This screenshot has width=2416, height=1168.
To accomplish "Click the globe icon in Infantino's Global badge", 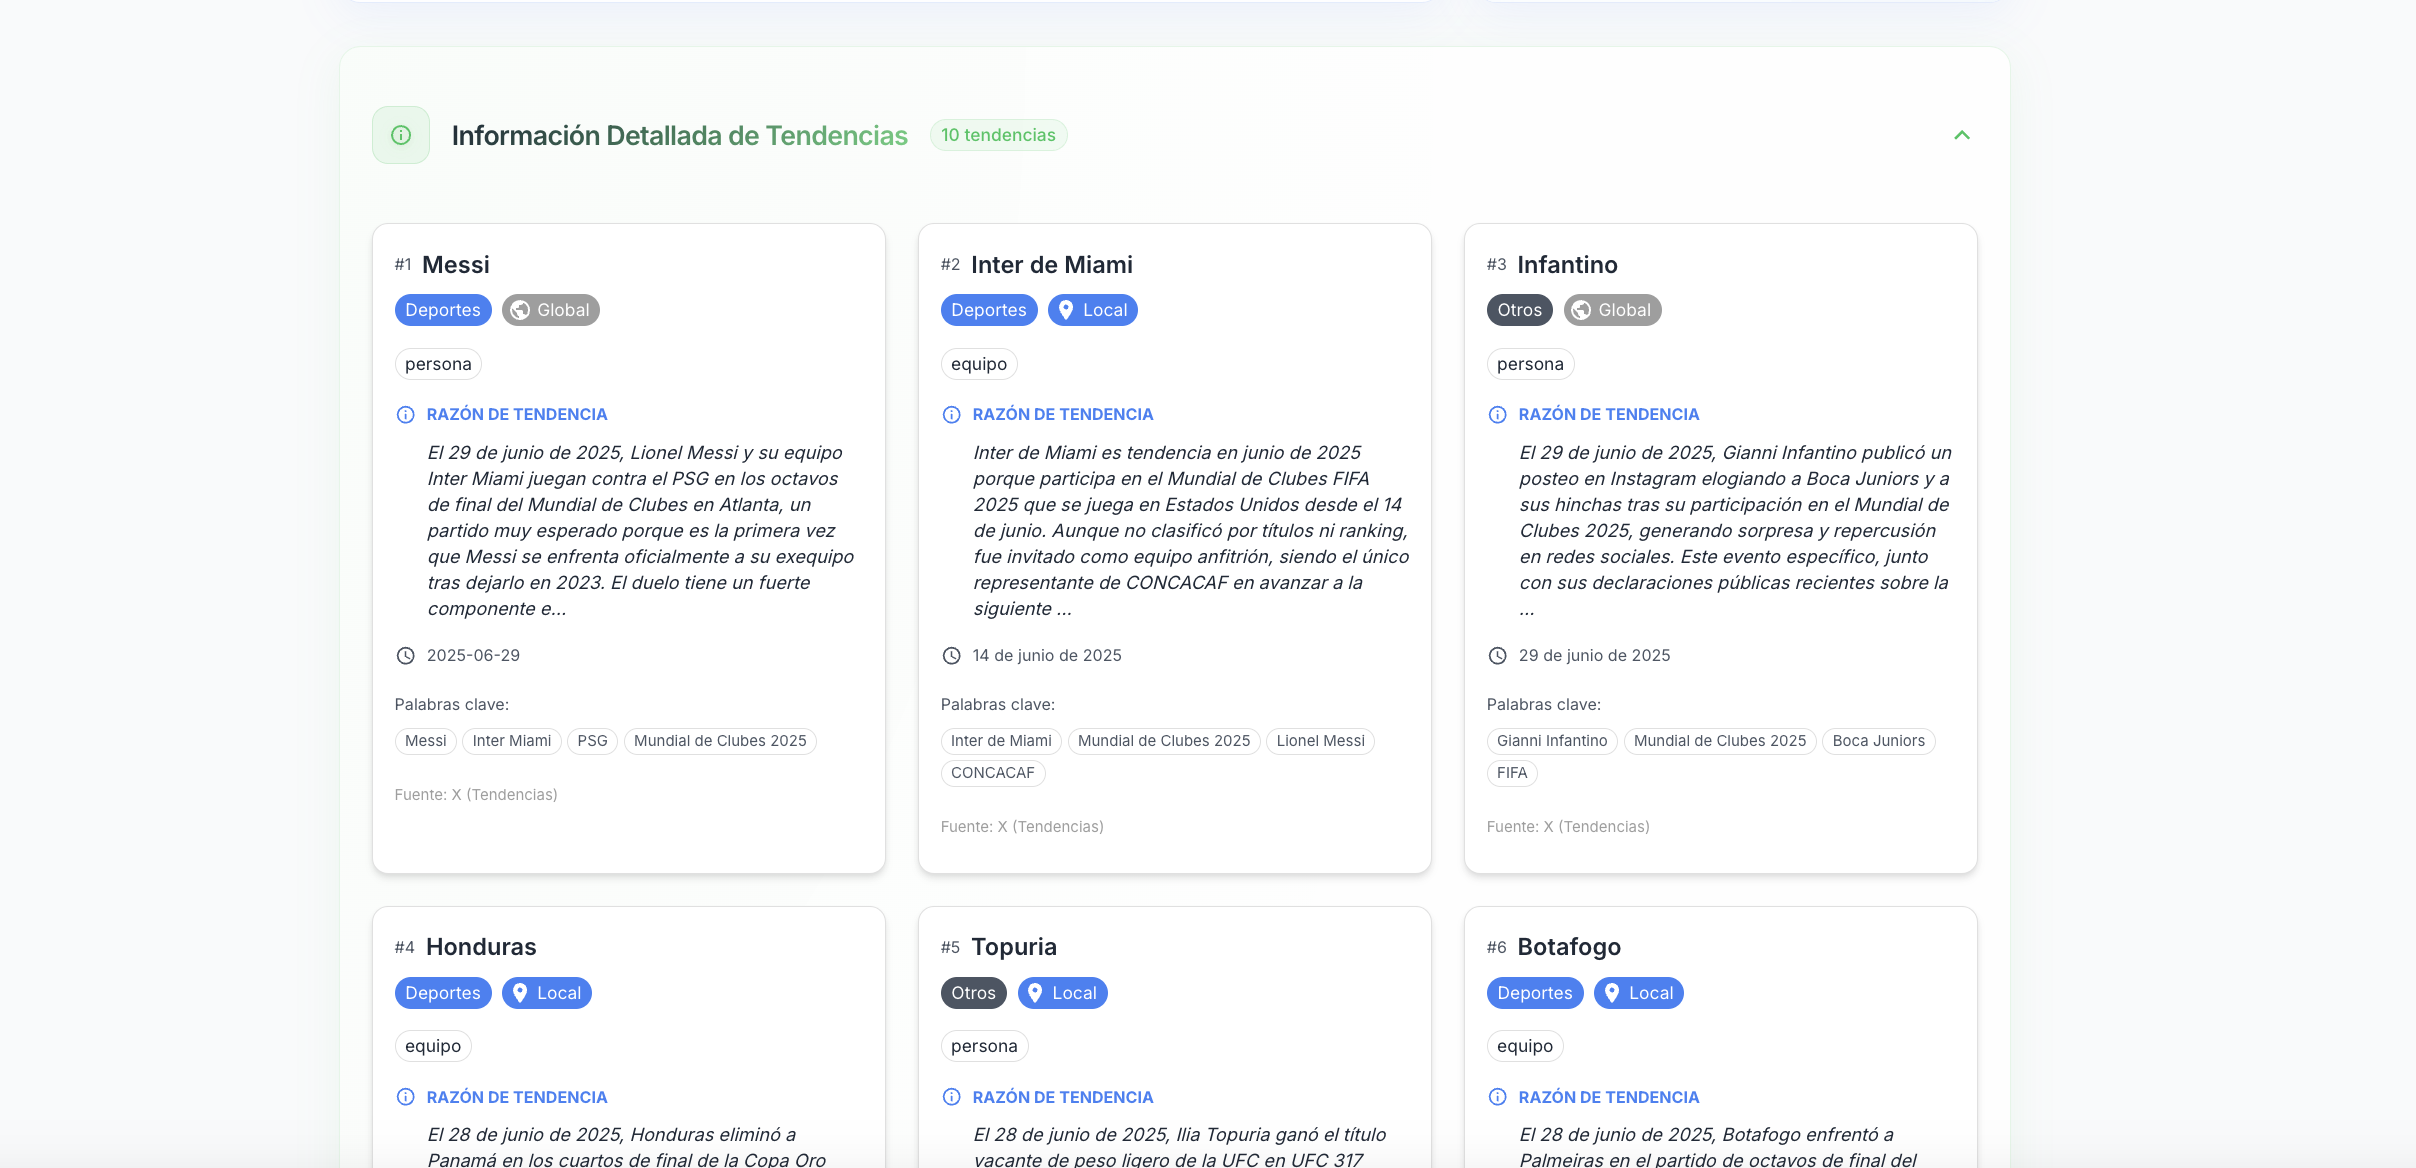I will coord(1581,309).
